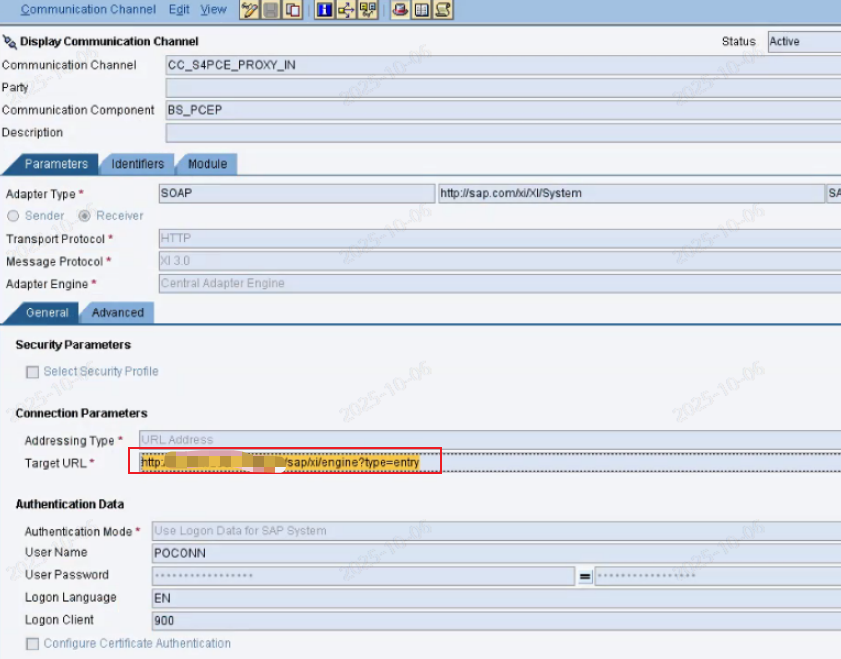Viewport: 841px width, 659px height.
Task: Open the Edit menu
Action: pyautogui.click(x=179, y=9)
